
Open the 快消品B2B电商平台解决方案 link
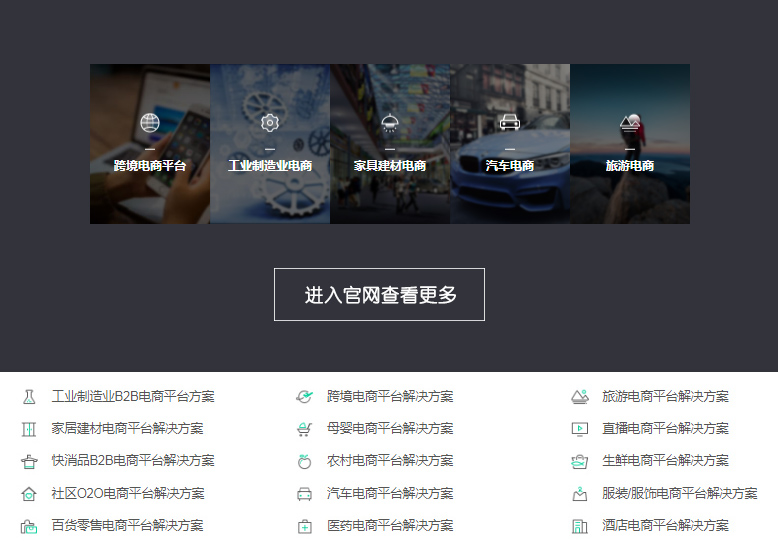pyautogui.click(x=133, y=461)
